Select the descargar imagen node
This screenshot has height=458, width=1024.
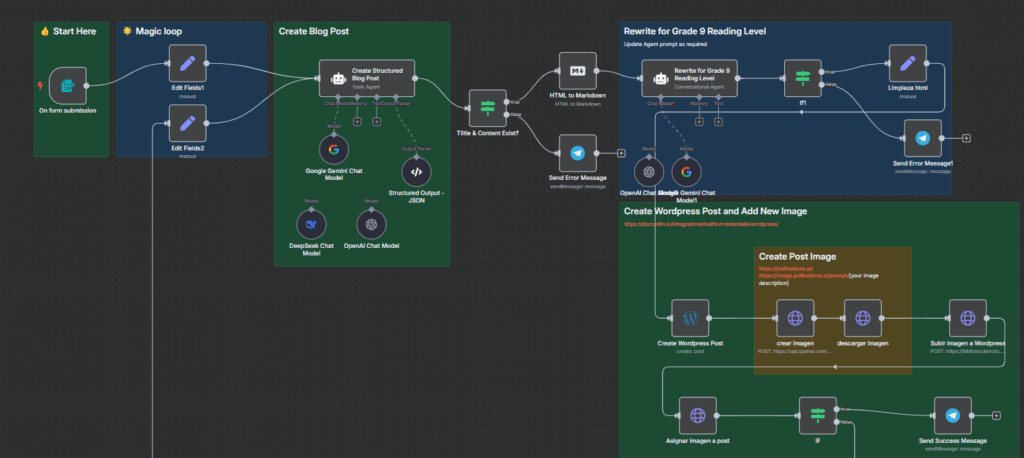tap(861, 318)
